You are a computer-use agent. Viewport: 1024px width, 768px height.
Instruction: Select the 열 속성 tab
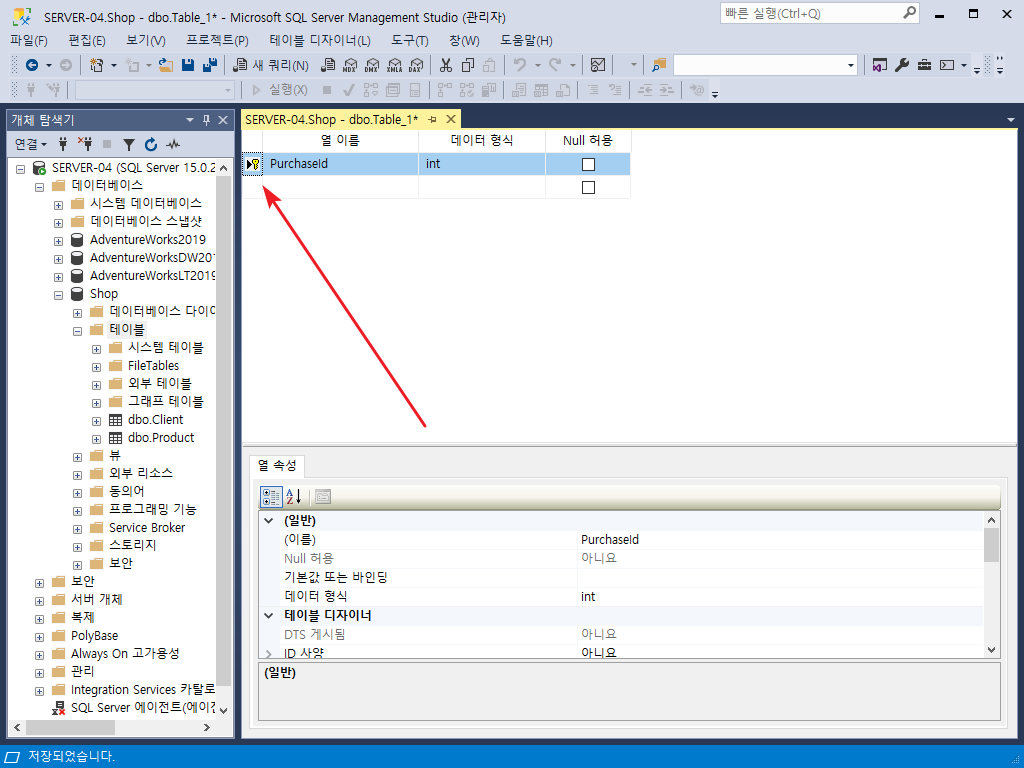point(277,466)
